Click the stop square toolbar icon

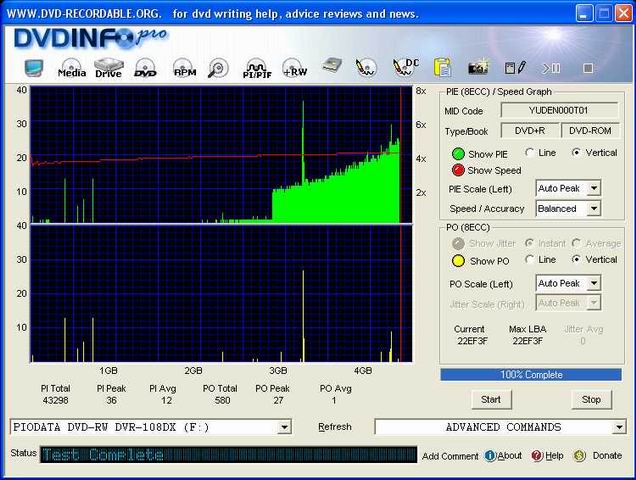588,68
